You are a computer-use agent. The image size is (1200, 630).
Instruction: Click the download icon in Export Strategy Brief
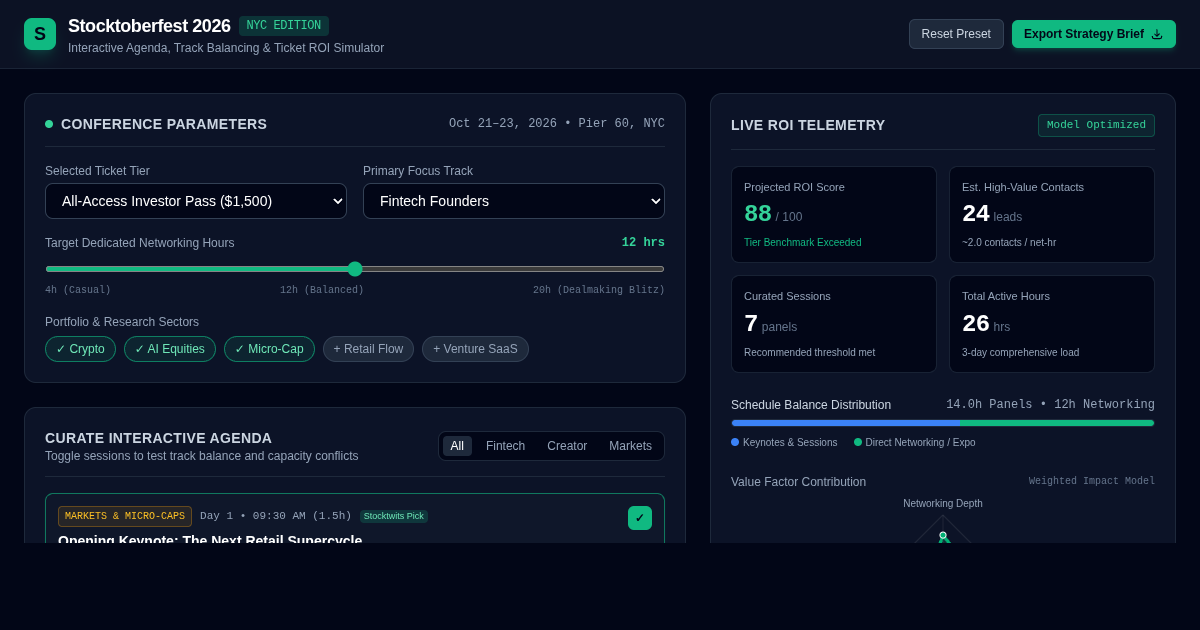(x=1157, y=34)
